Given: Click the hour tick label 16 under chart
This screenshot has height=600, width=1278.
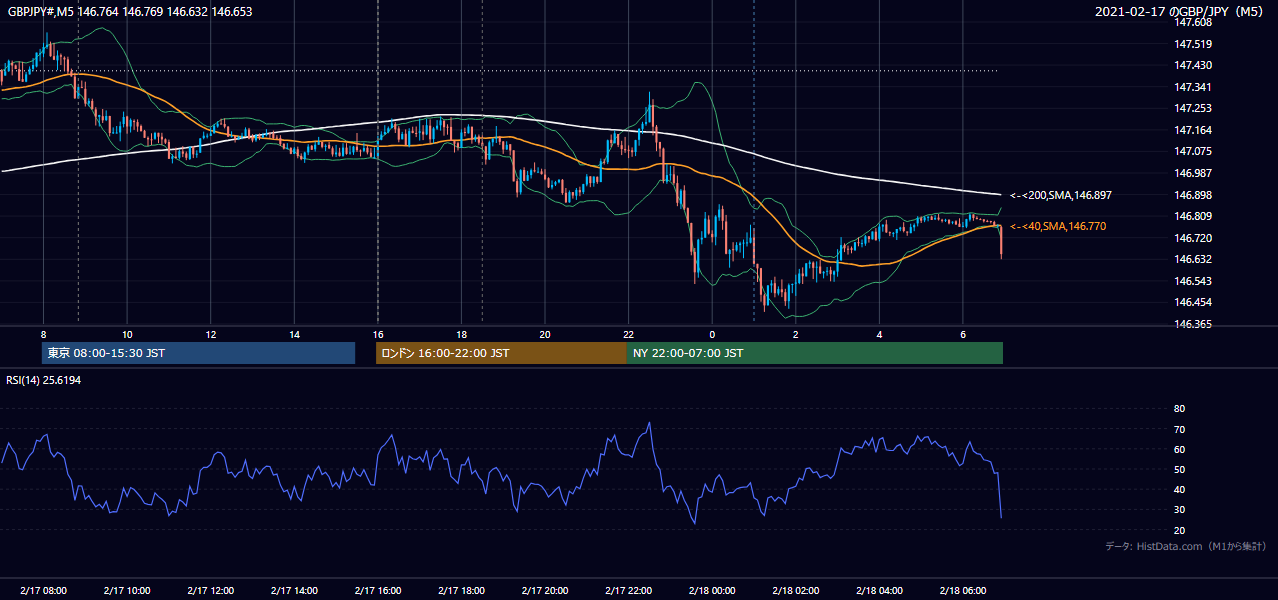Looking at the screenshot, I should [377, 334].
